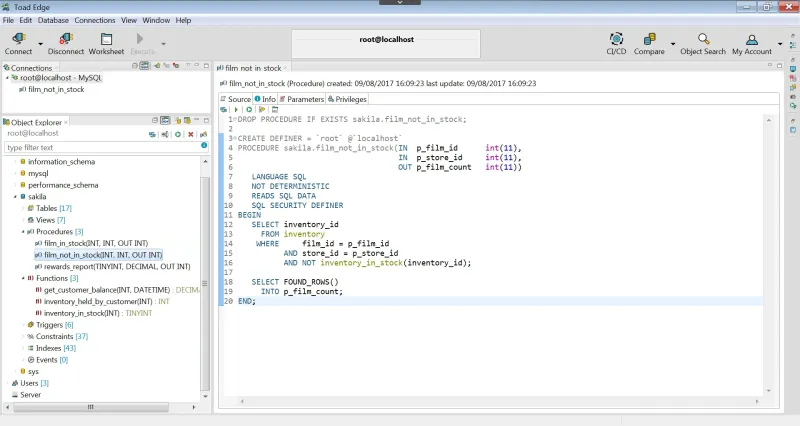Click the green refresh icon in Source toolbar
Image resolution: width=800 pixels, height=426 pixels.
249,109
